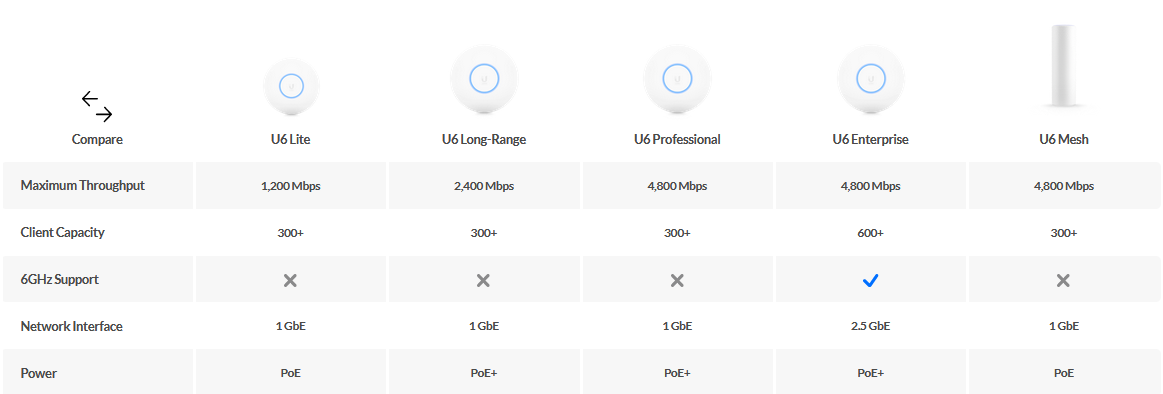The image size is (1163, 394).
Task: Select the Client Capacity row label
Action: point(62,232)
